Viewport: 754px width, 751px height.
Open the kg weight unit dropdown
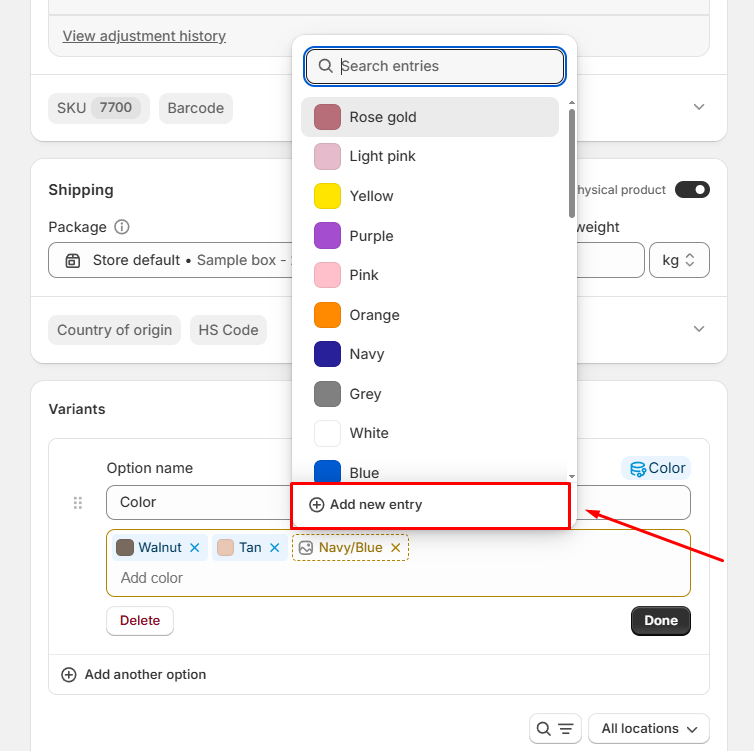[x=679, y=260]
